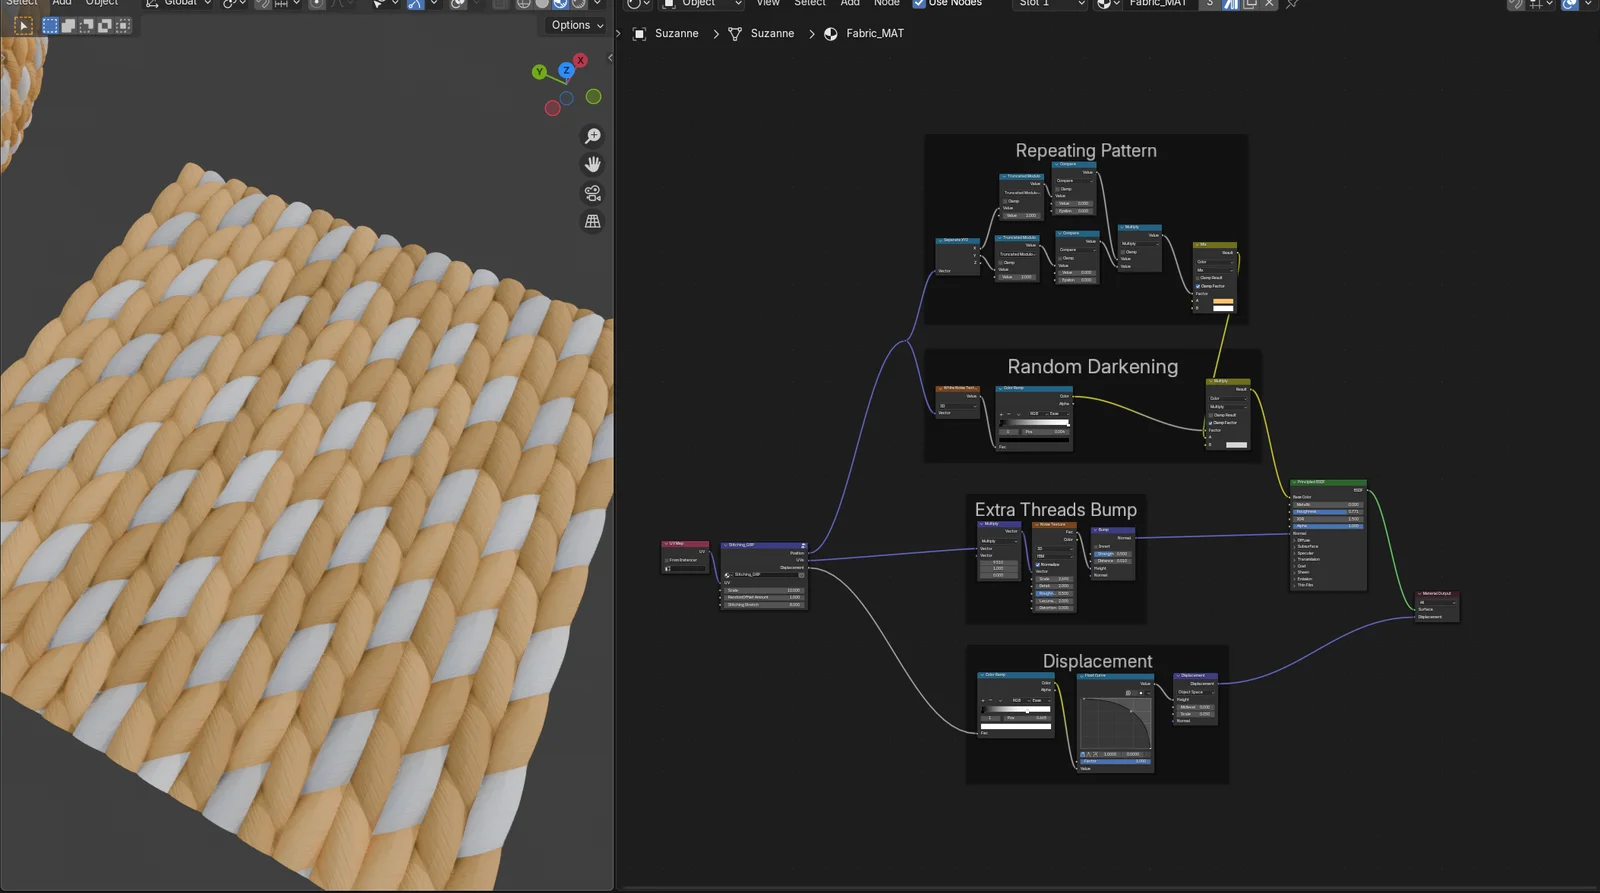This screenshot has height=893, width=1600.
Task: Toggle Invert checkbox in Bump node
Action: tap(1095, 546)
